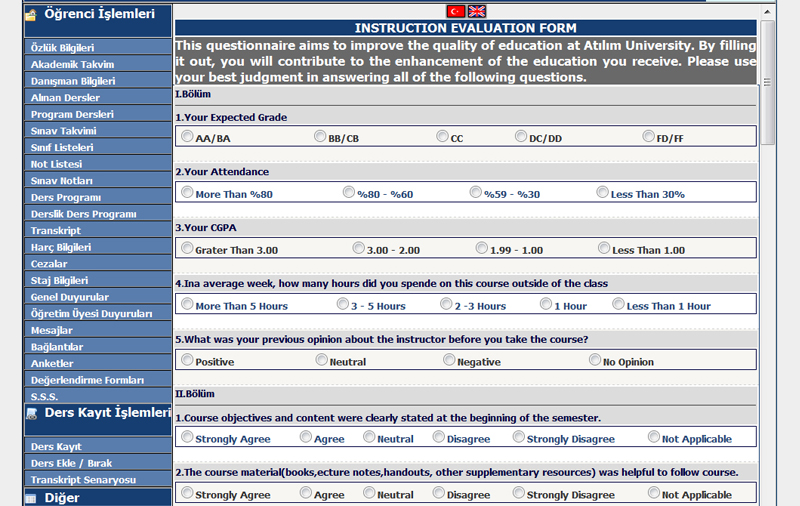Go to Danışman Bilgileri
The image size is (800, 506).
click(97, 81)
